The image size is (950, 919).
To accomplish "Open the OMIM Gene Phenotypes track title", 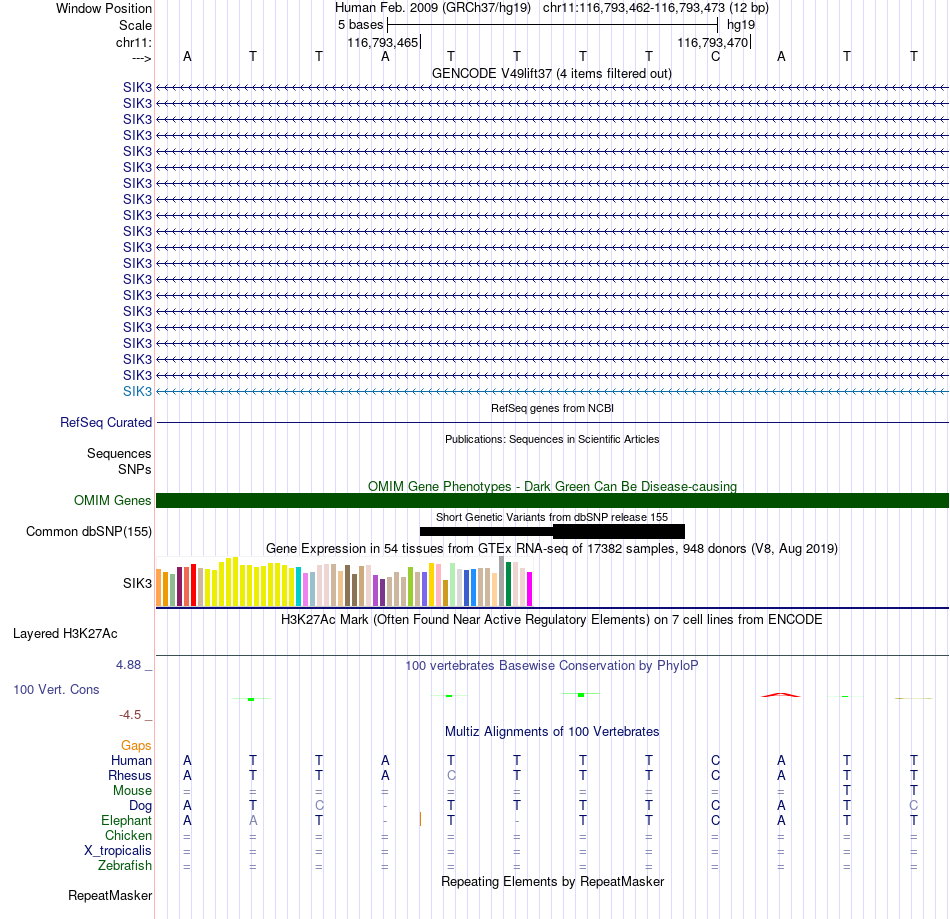I will coord(552,486).
